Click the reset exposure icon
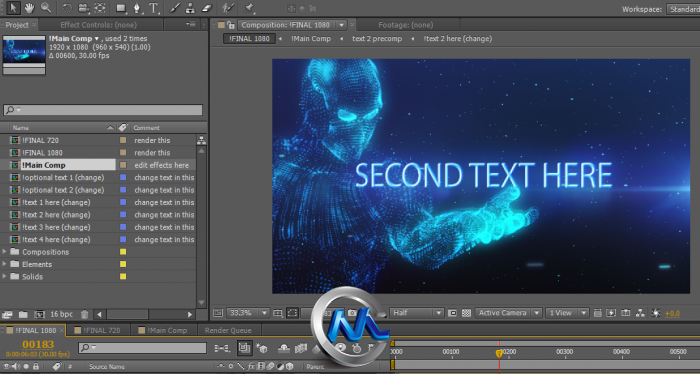 [656, 313]
